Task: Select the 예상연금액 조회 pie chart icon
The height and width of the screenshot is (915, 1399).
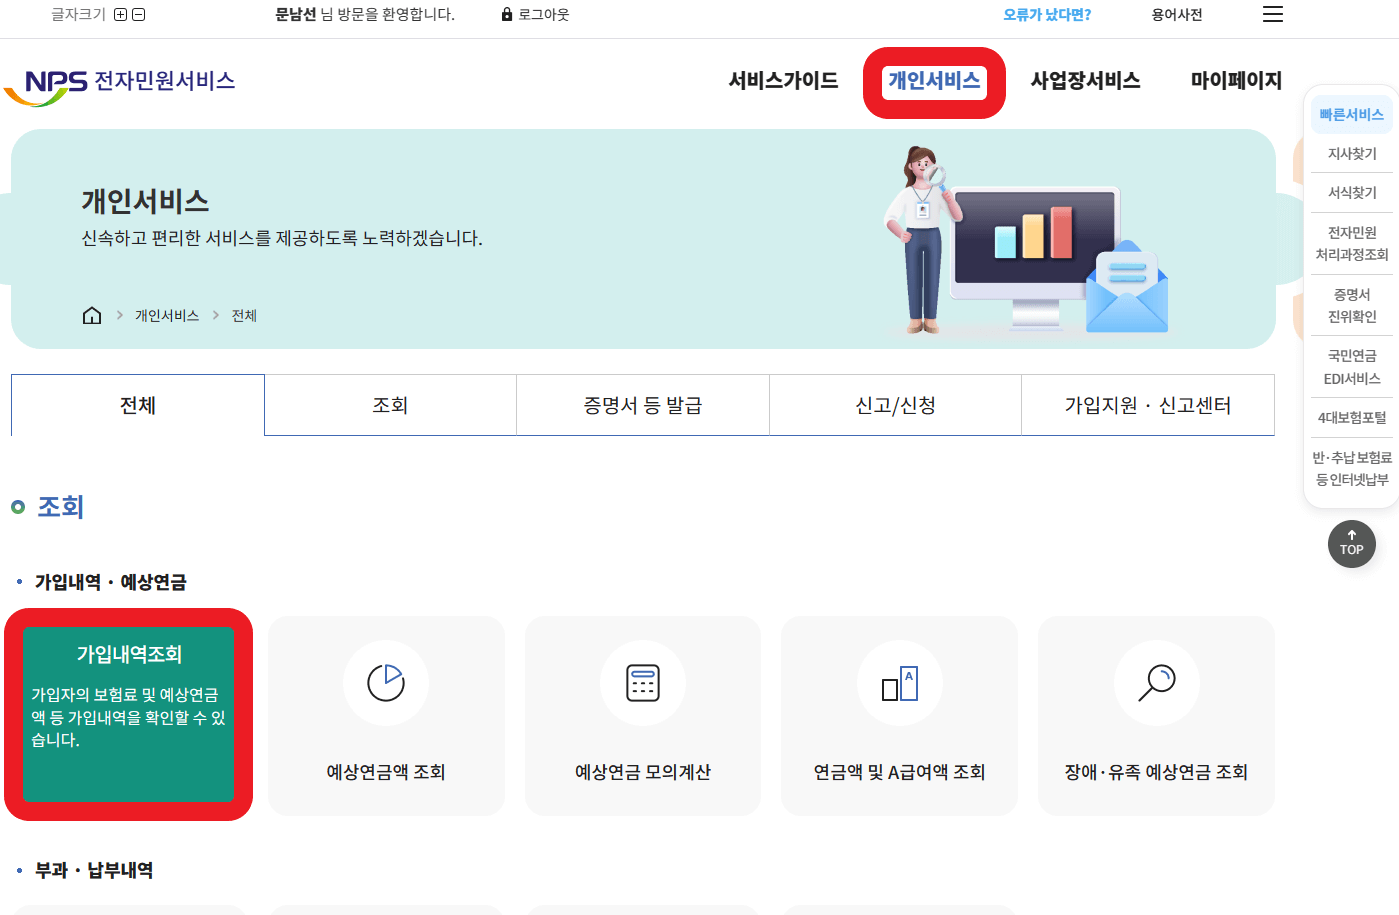Action: pos(386,682)
